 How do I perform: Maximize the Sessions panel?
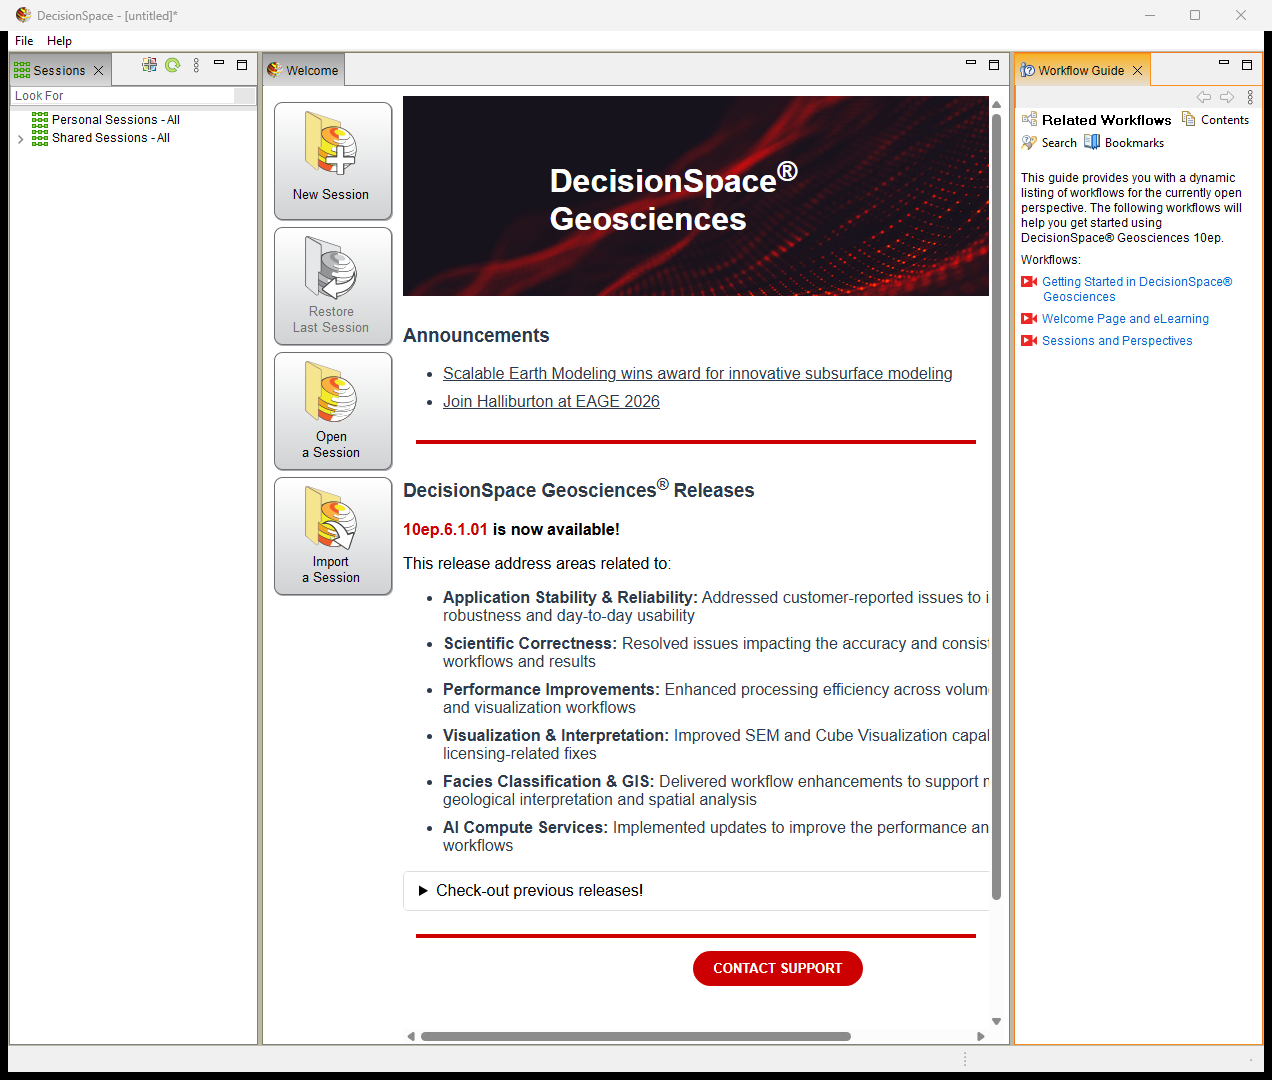[x=242, y=65]
